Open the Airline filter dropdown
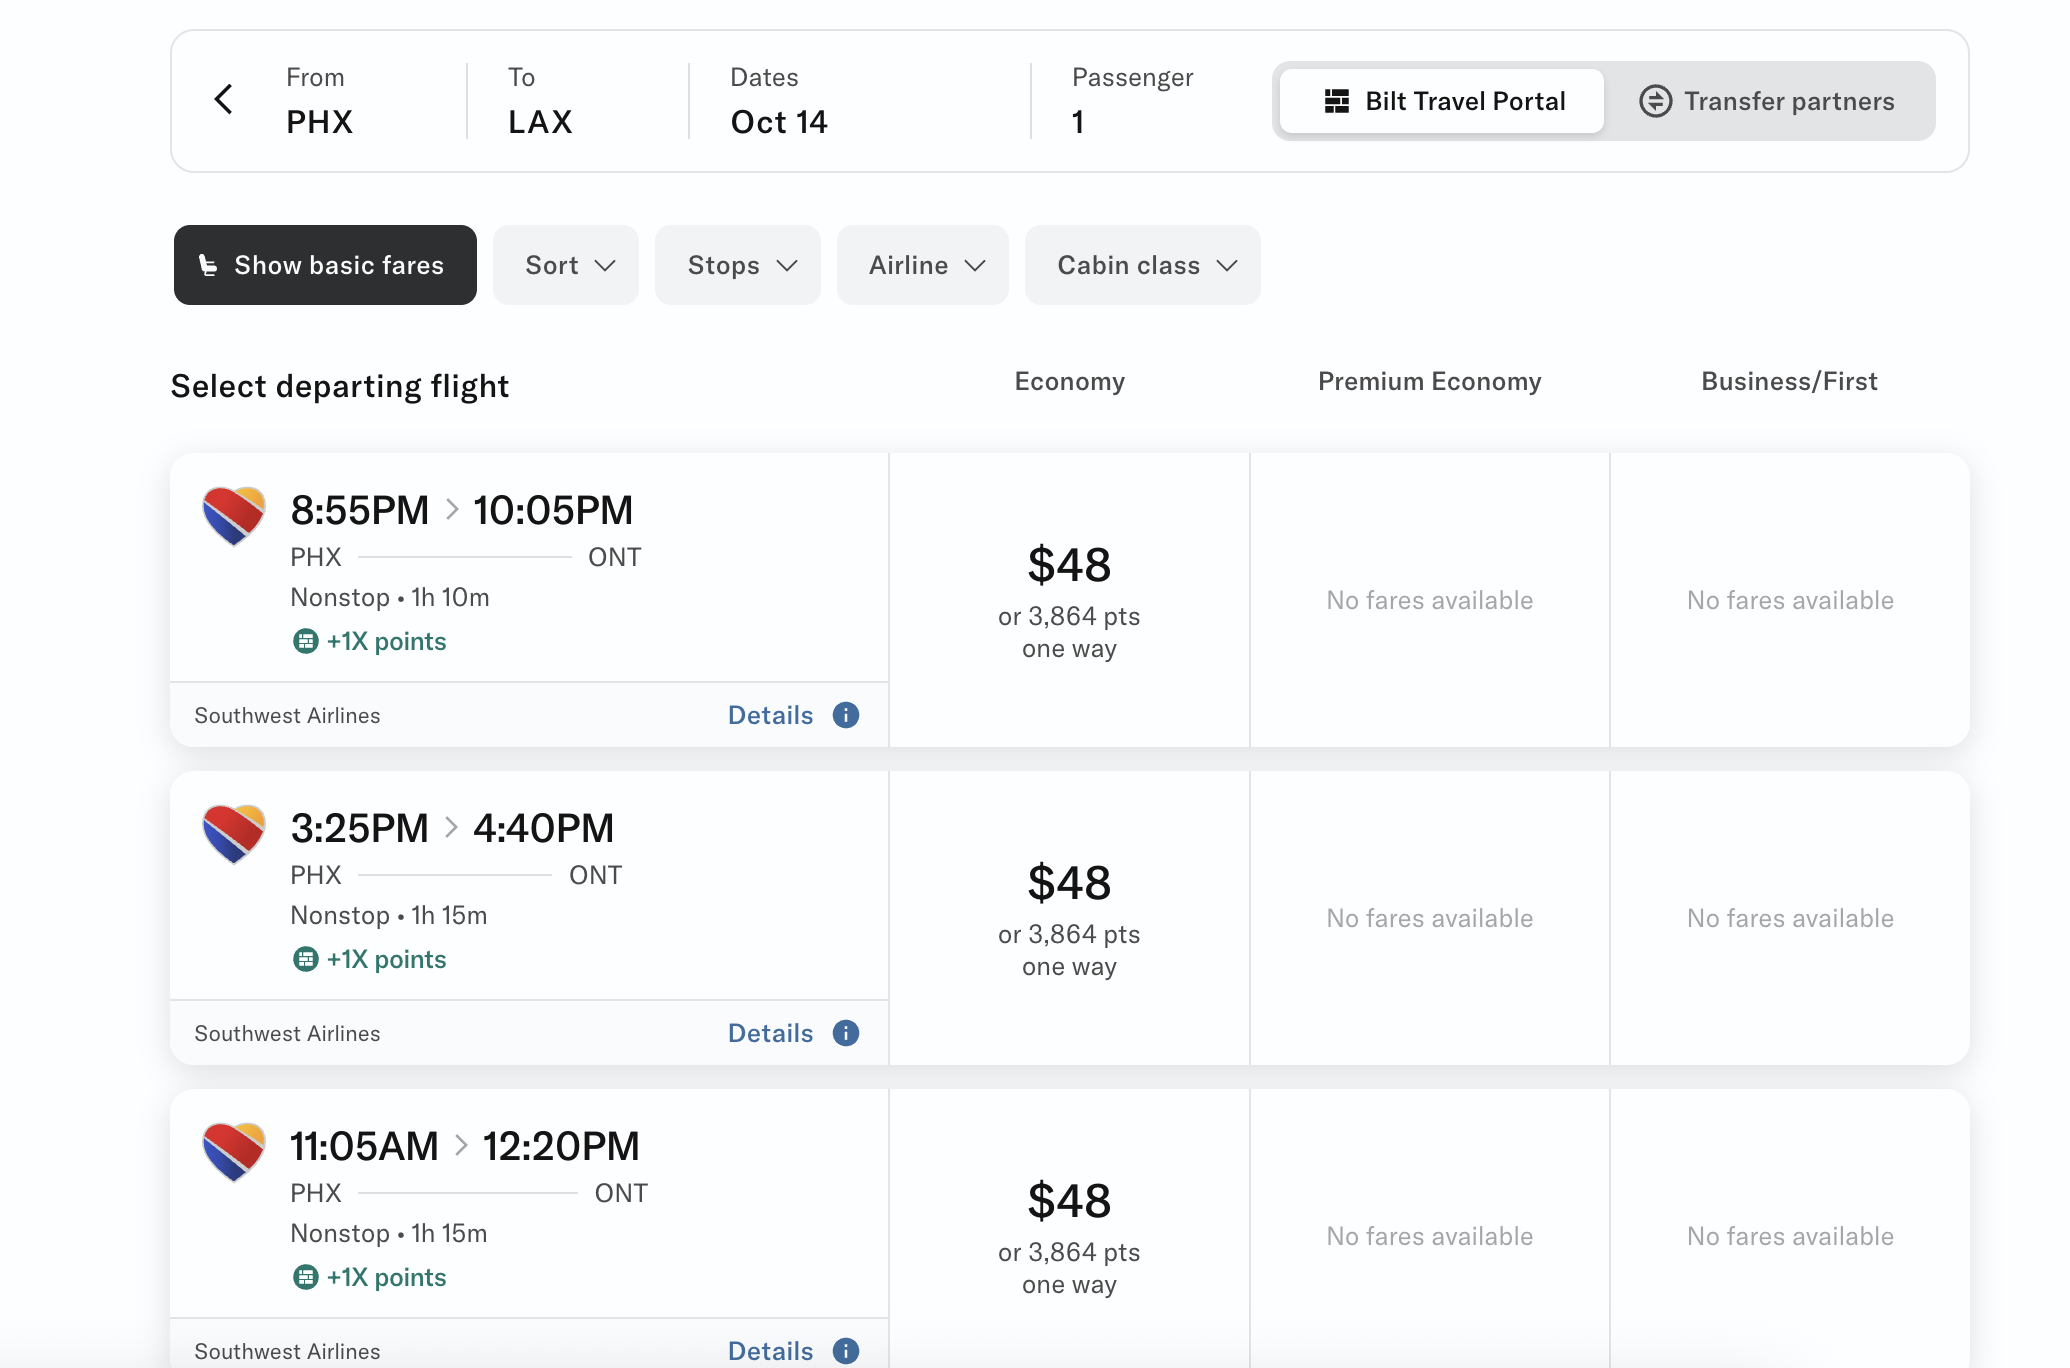The image size is (2070, 1368). [923, 265]
